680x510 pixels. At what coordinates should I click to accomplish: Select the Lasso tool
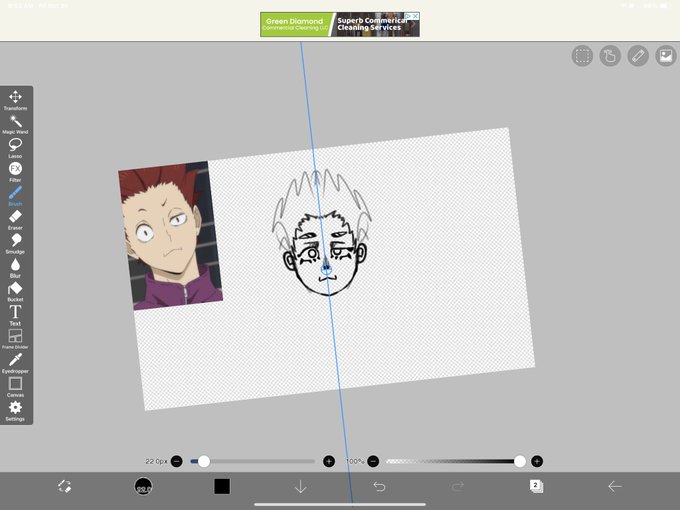point(15,148)
